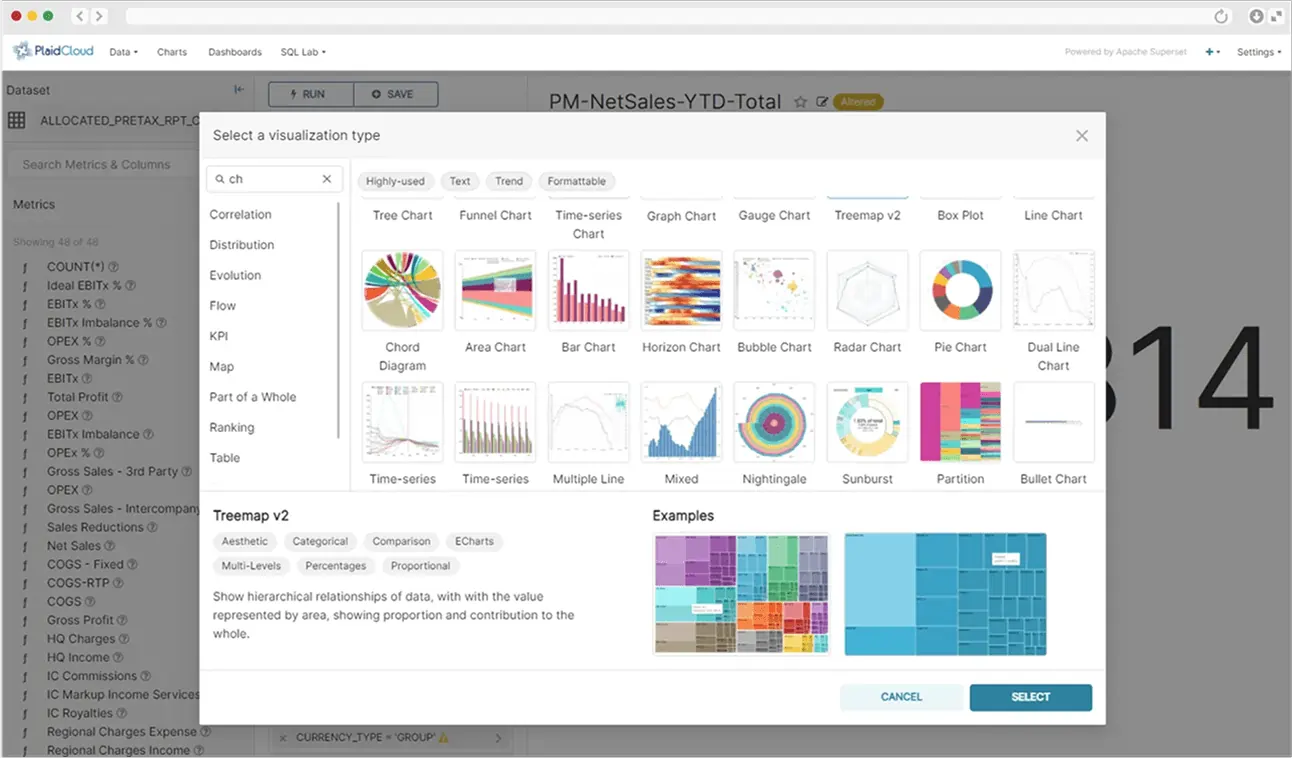Open the Table category
The height and width of the screenshot is (758, 1292).
(224, 458)
